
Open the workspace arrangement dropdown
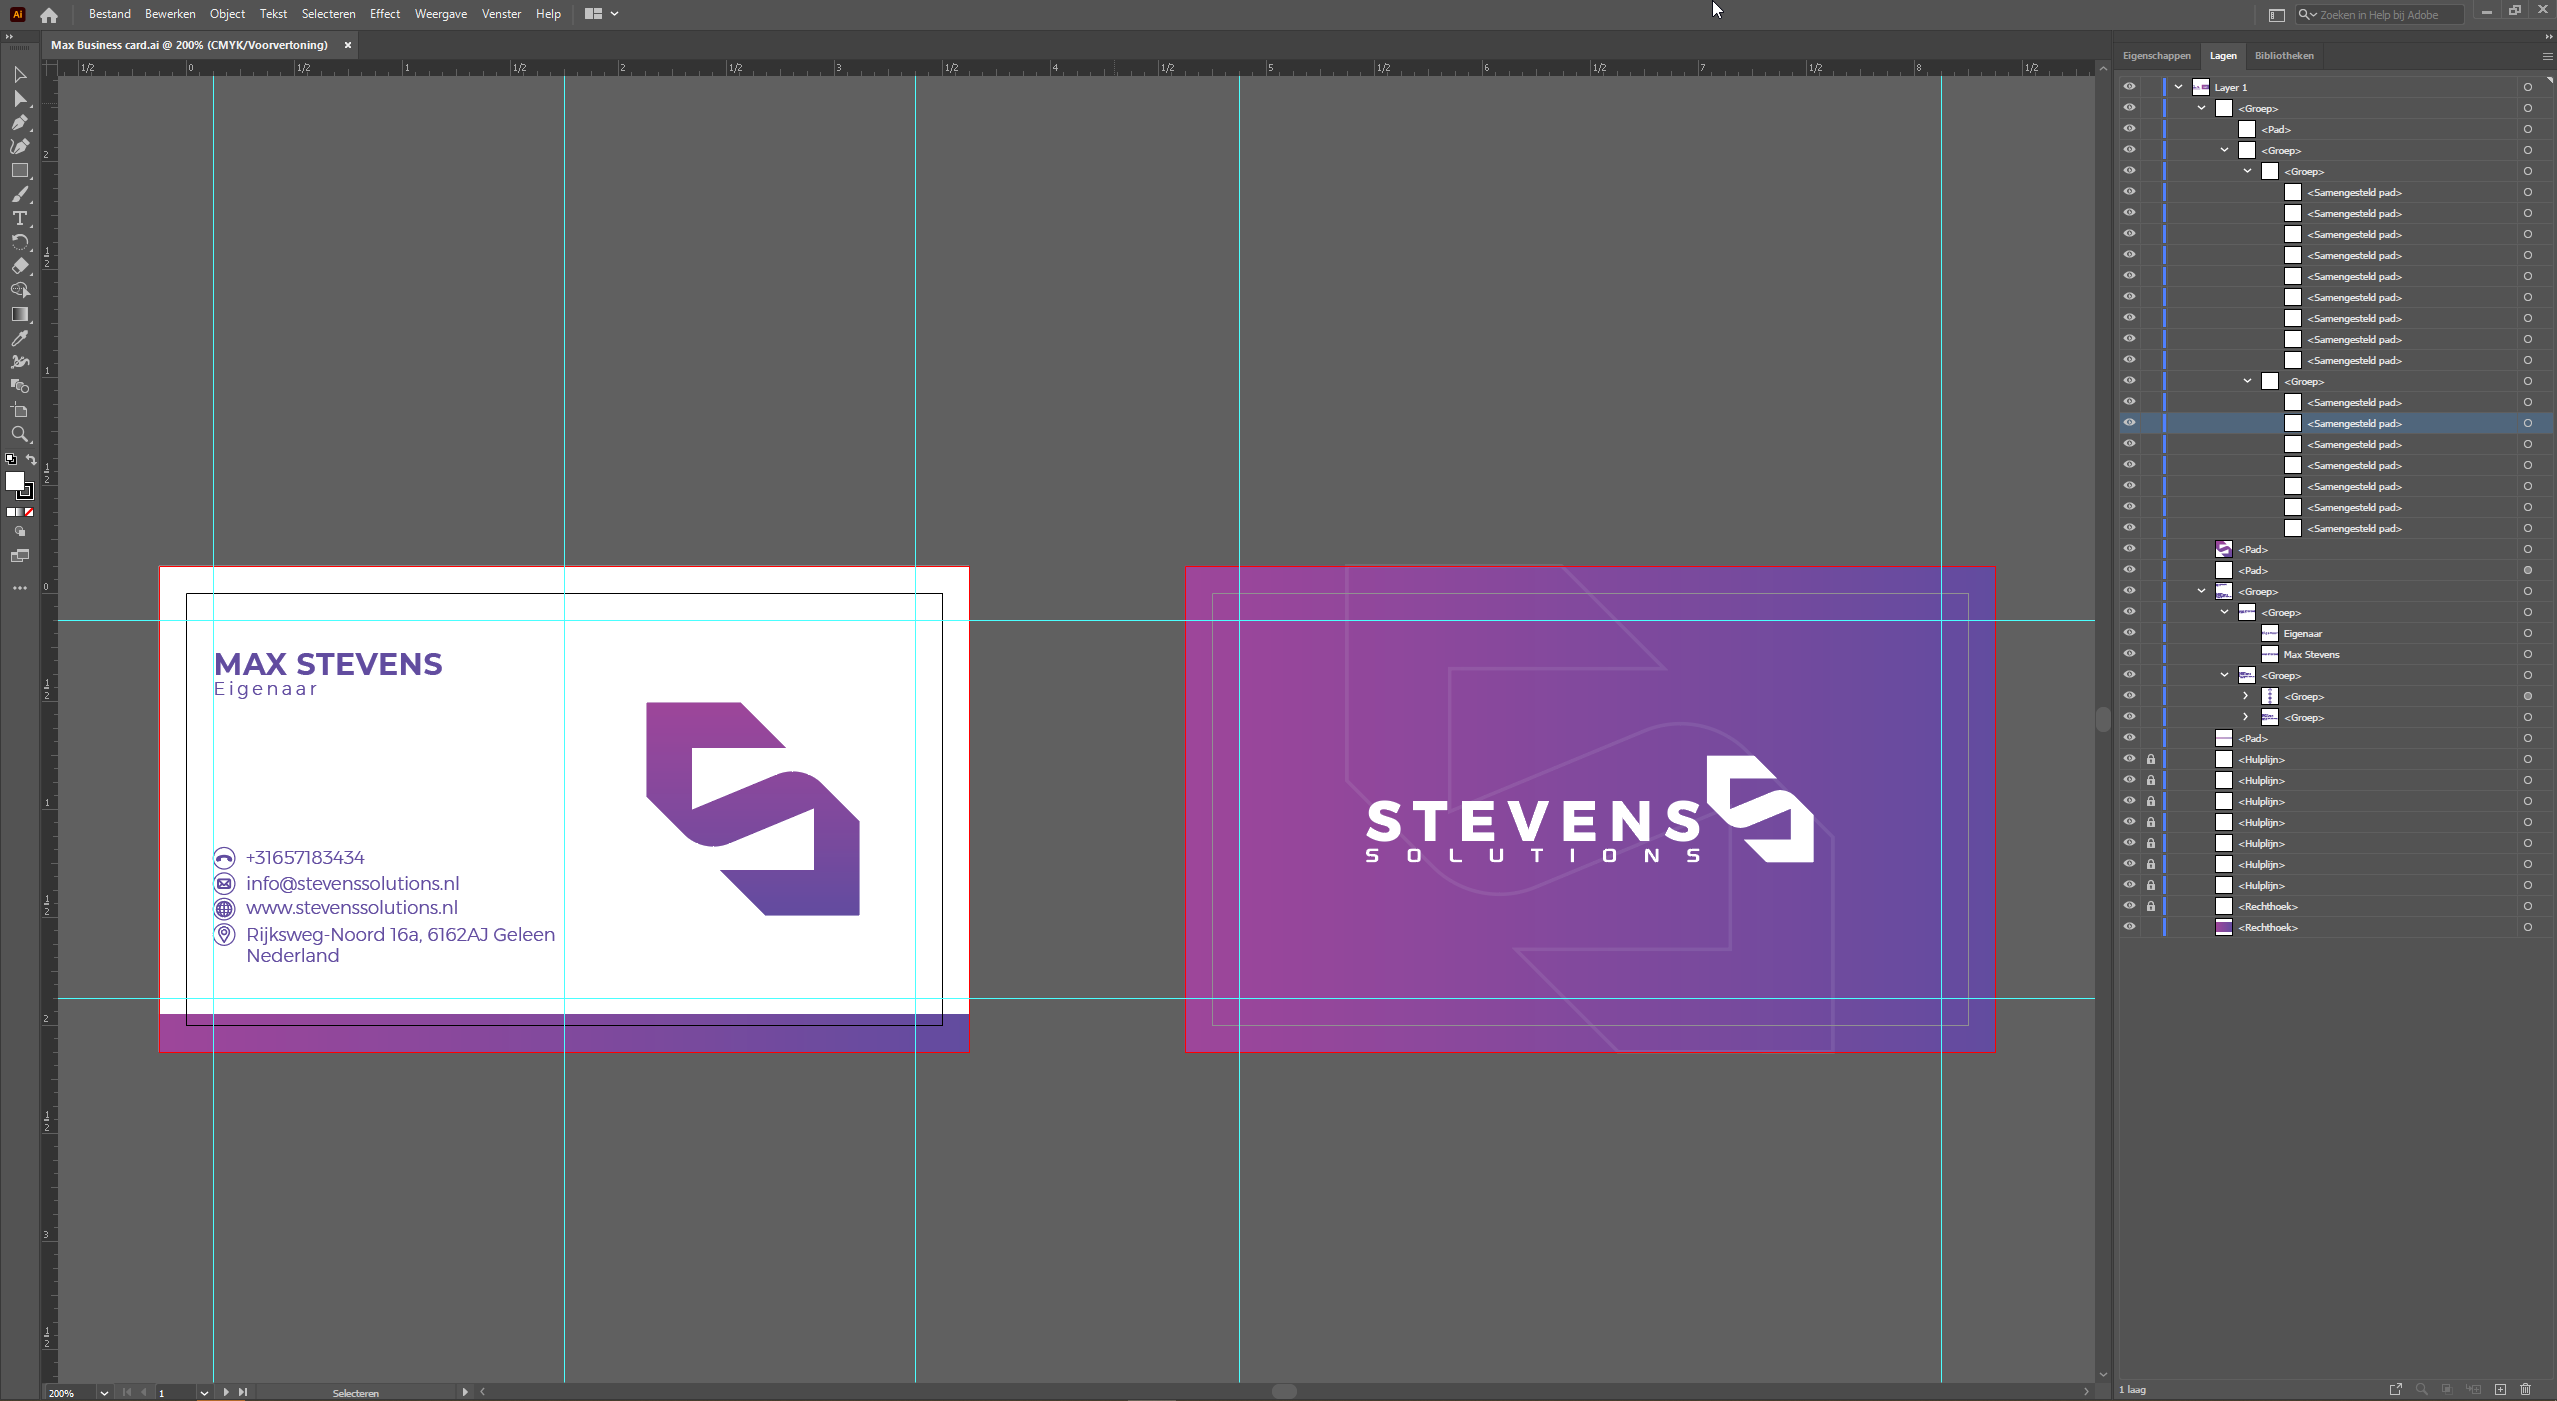(x=602, y=14)
